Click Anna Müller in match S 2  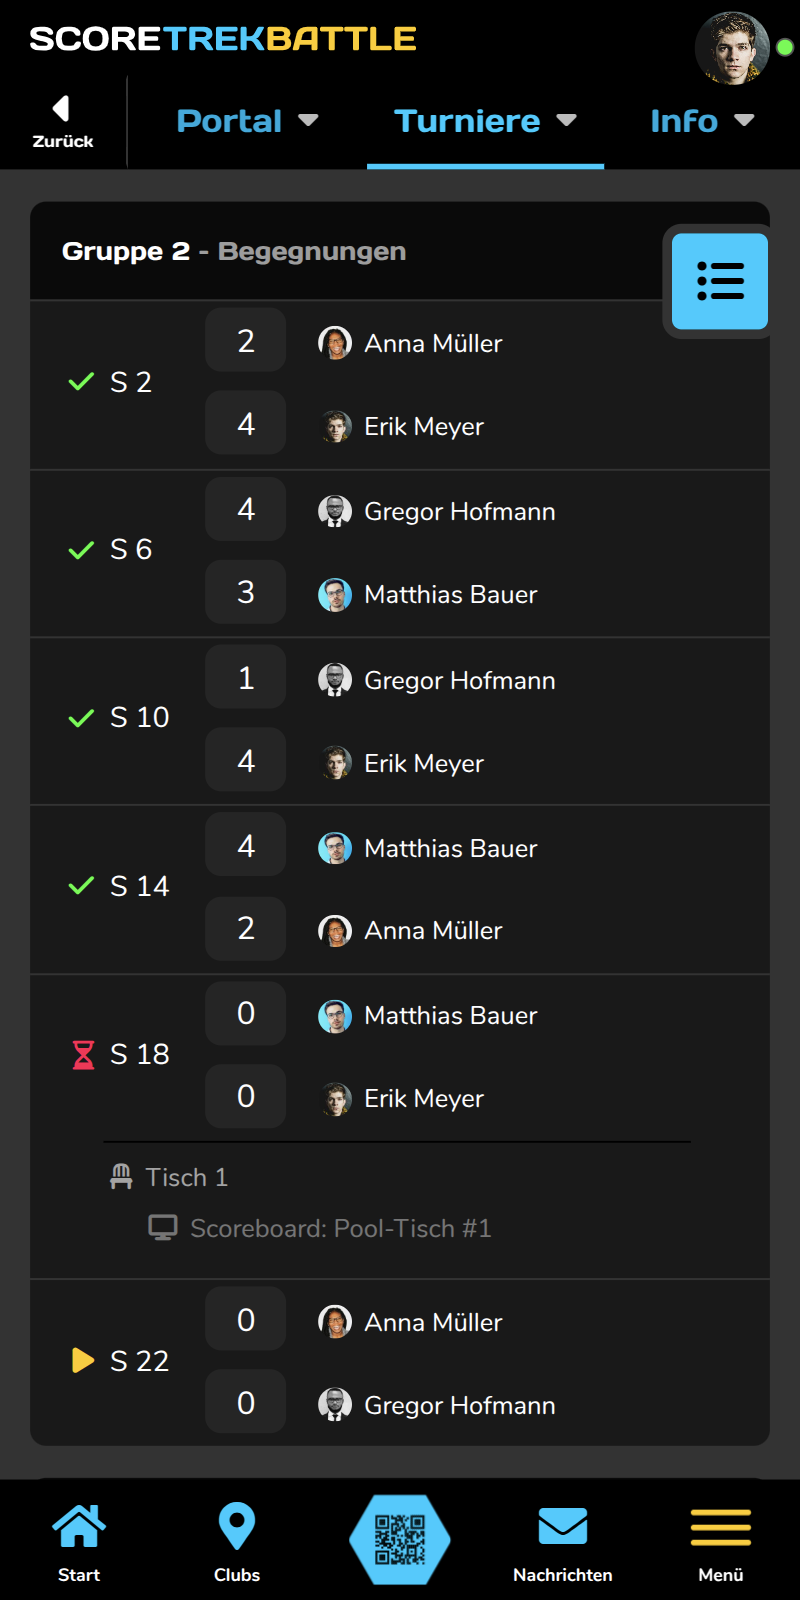tap(432, 343)
